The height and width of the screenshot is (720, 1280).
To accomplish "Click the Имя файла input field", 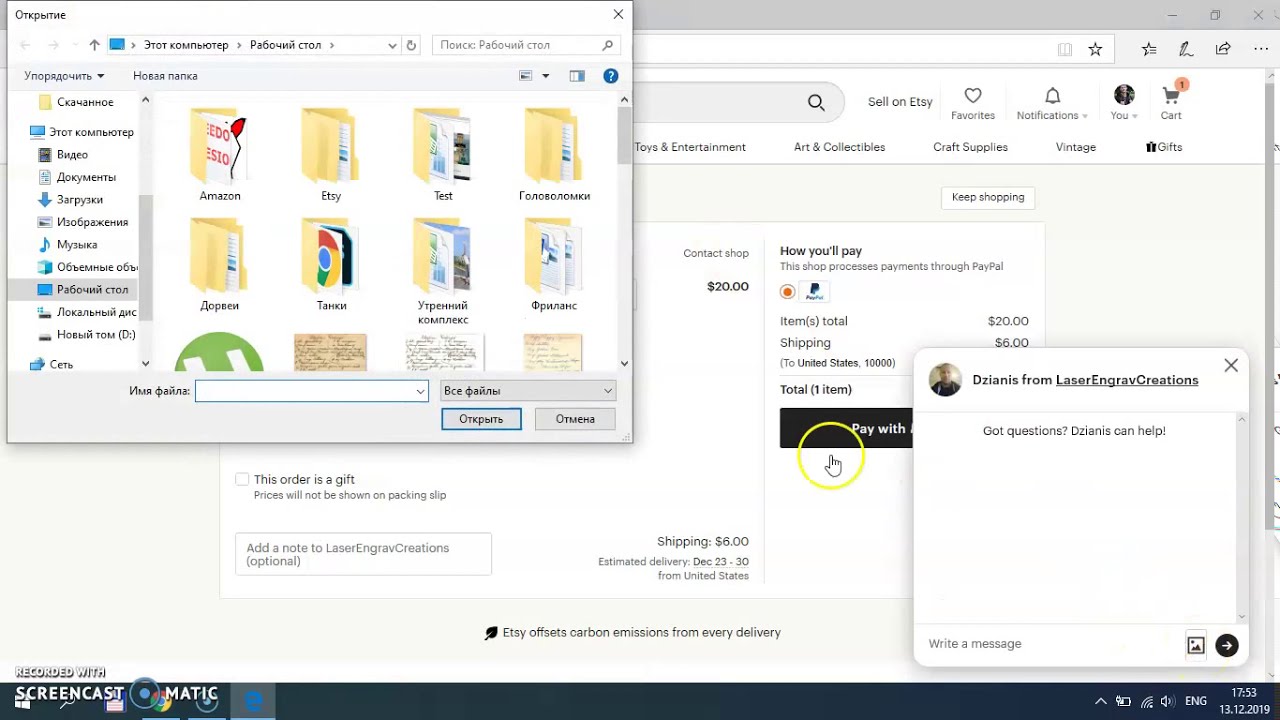I will [311, 391].
